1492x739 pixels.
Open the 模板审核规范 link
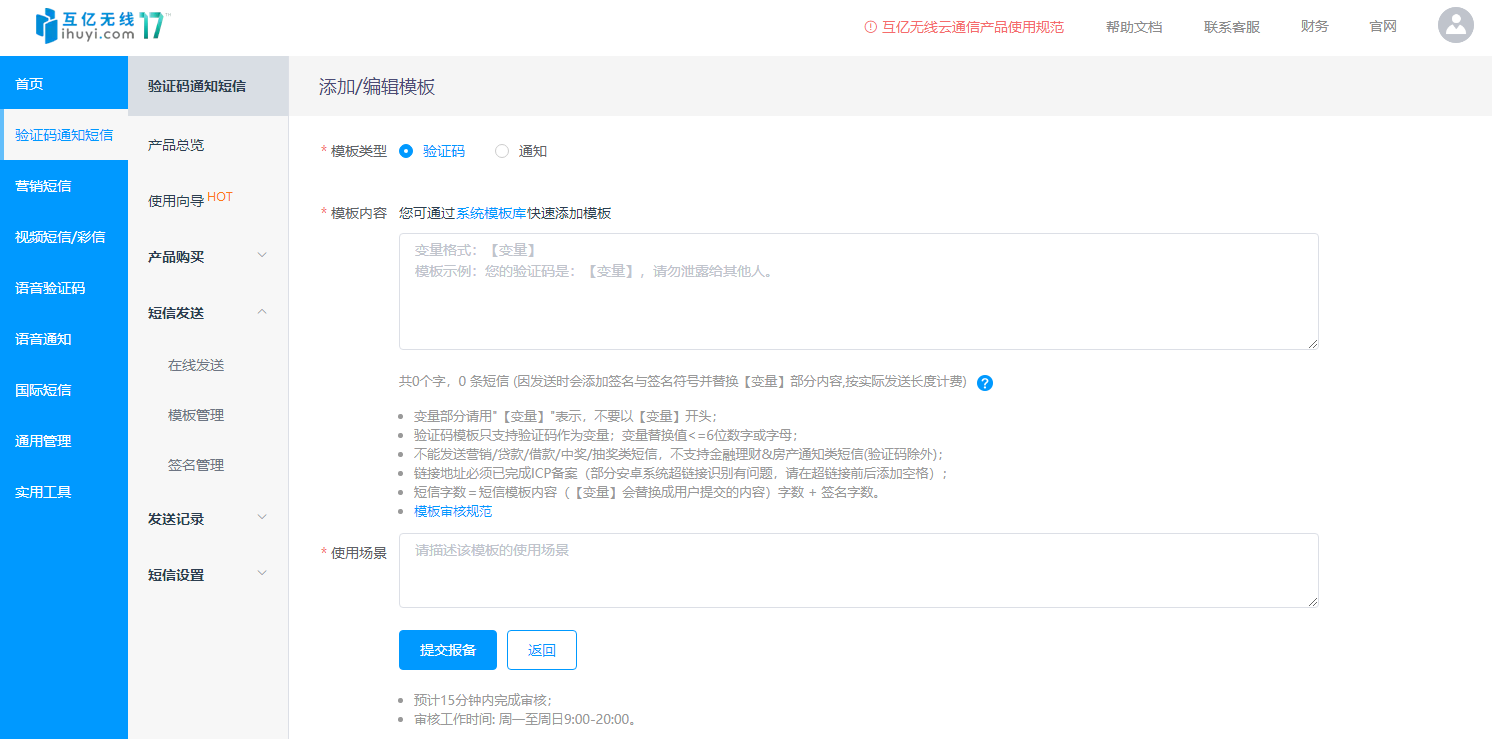pos(452,512)
